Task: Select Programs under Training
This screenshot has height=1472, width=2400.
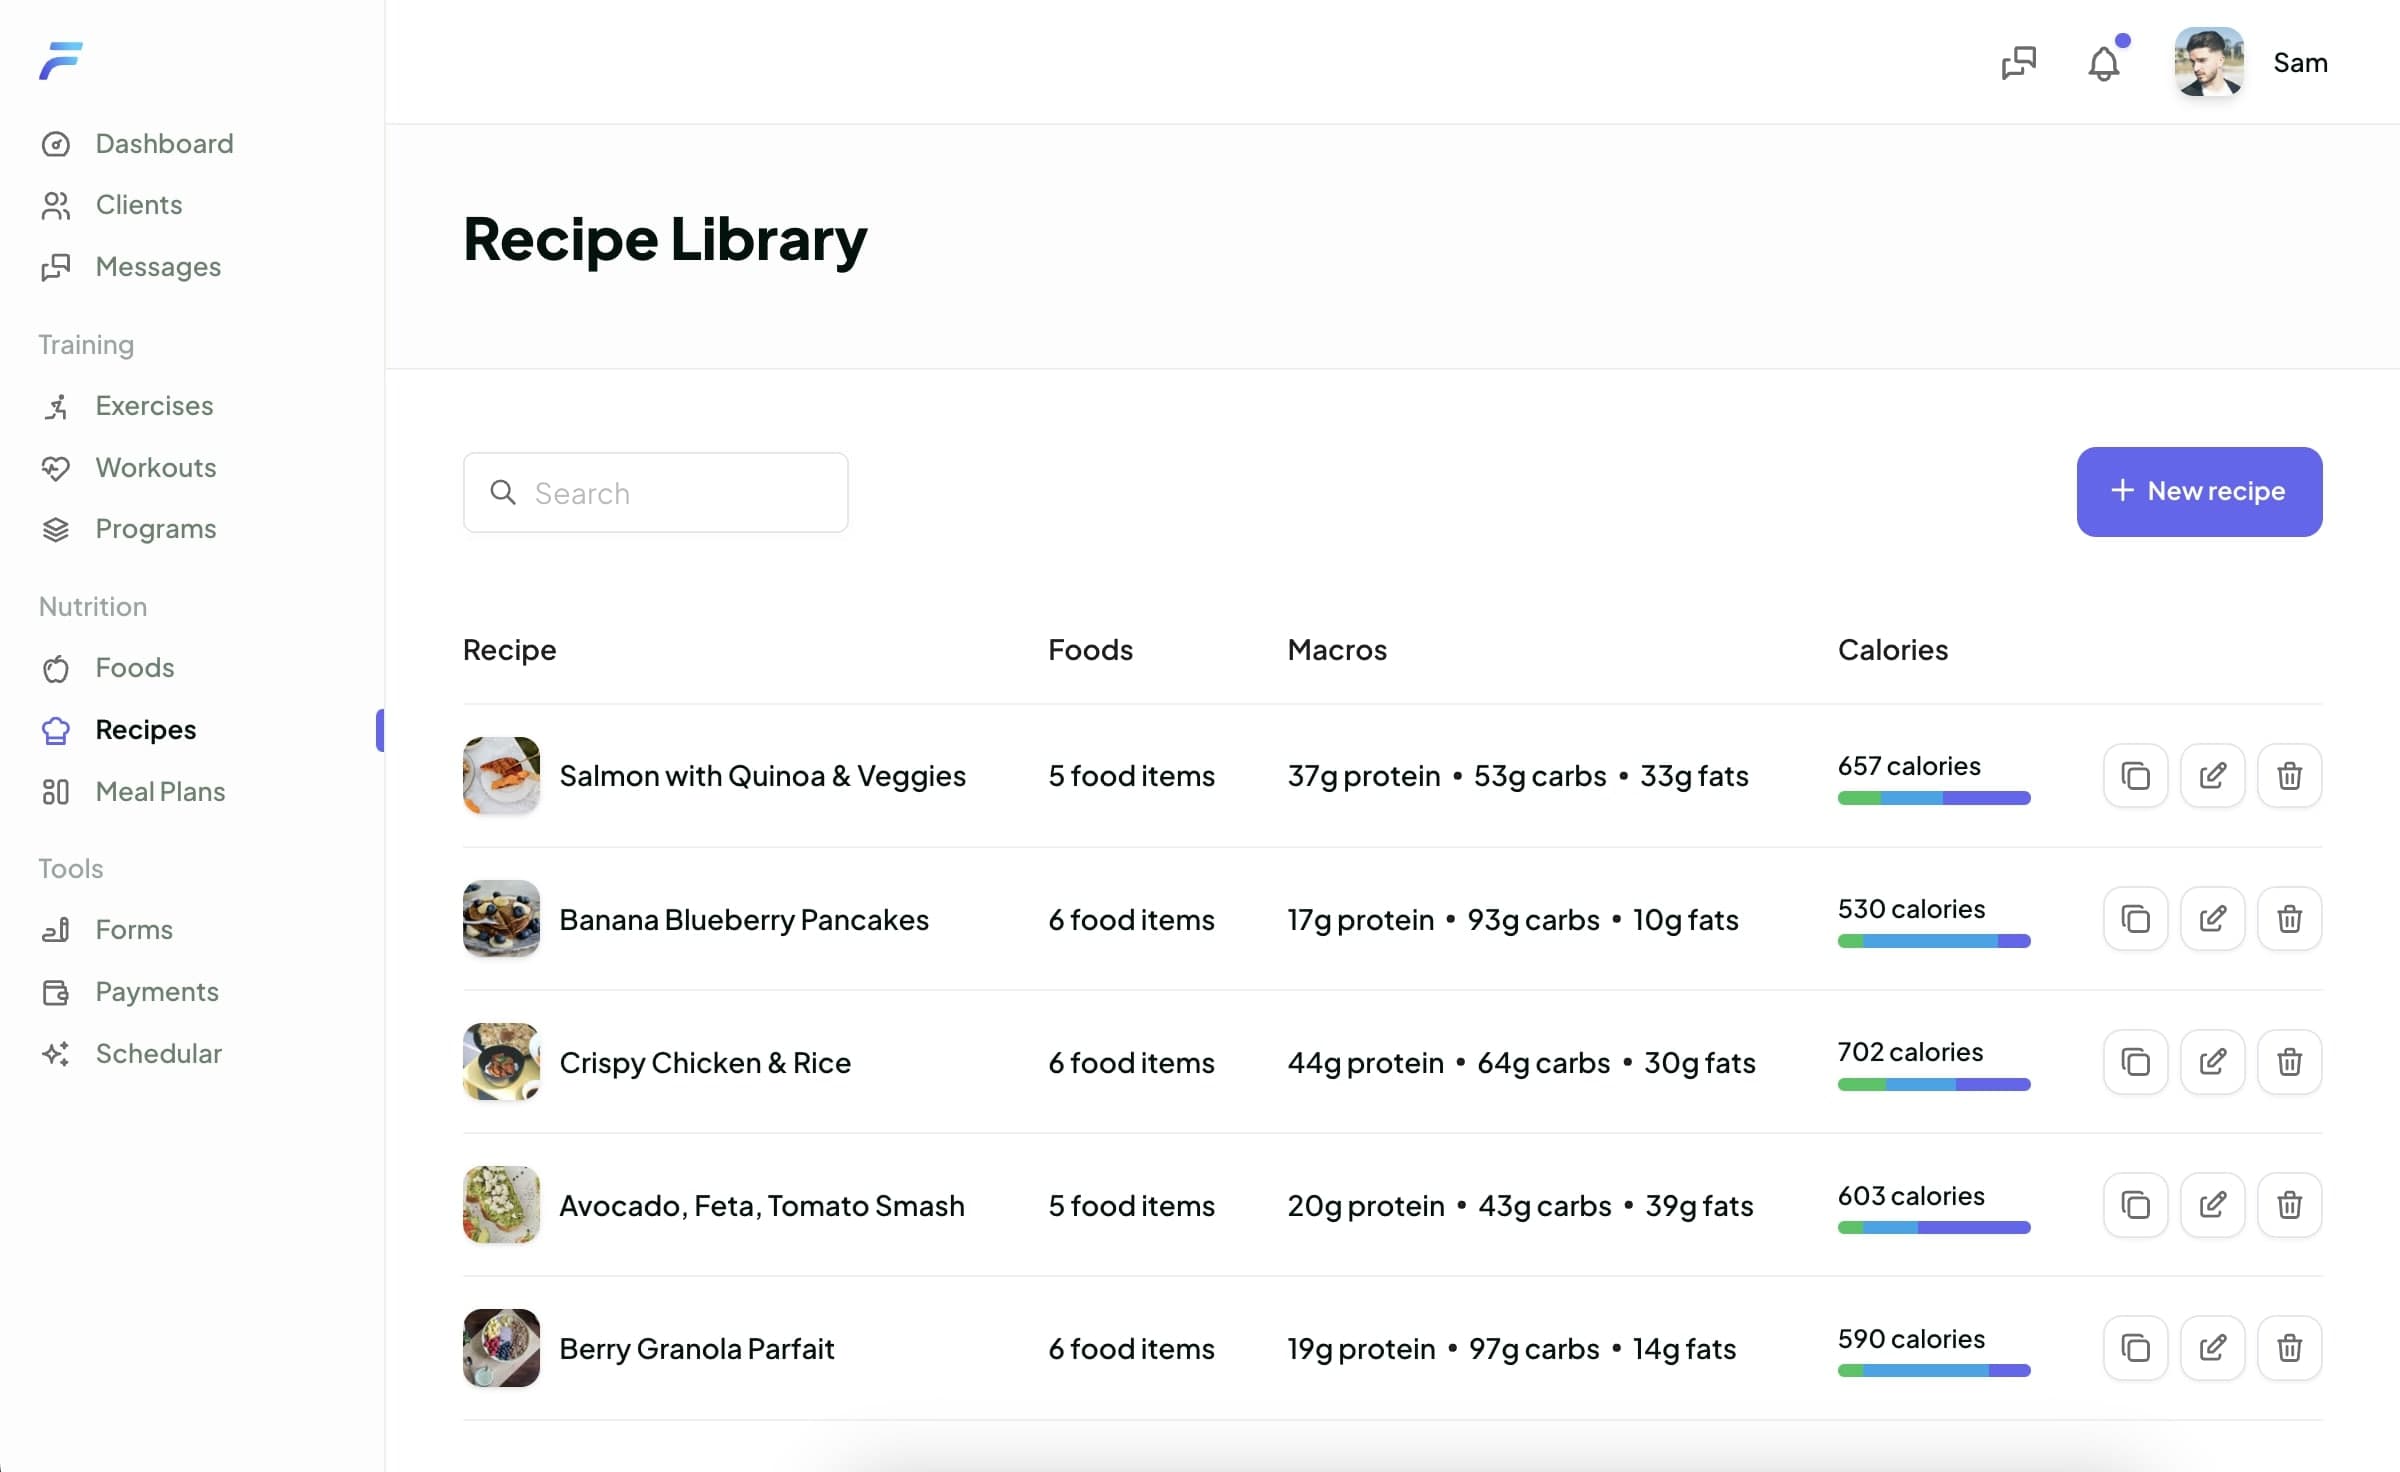Action: point(156,530)
